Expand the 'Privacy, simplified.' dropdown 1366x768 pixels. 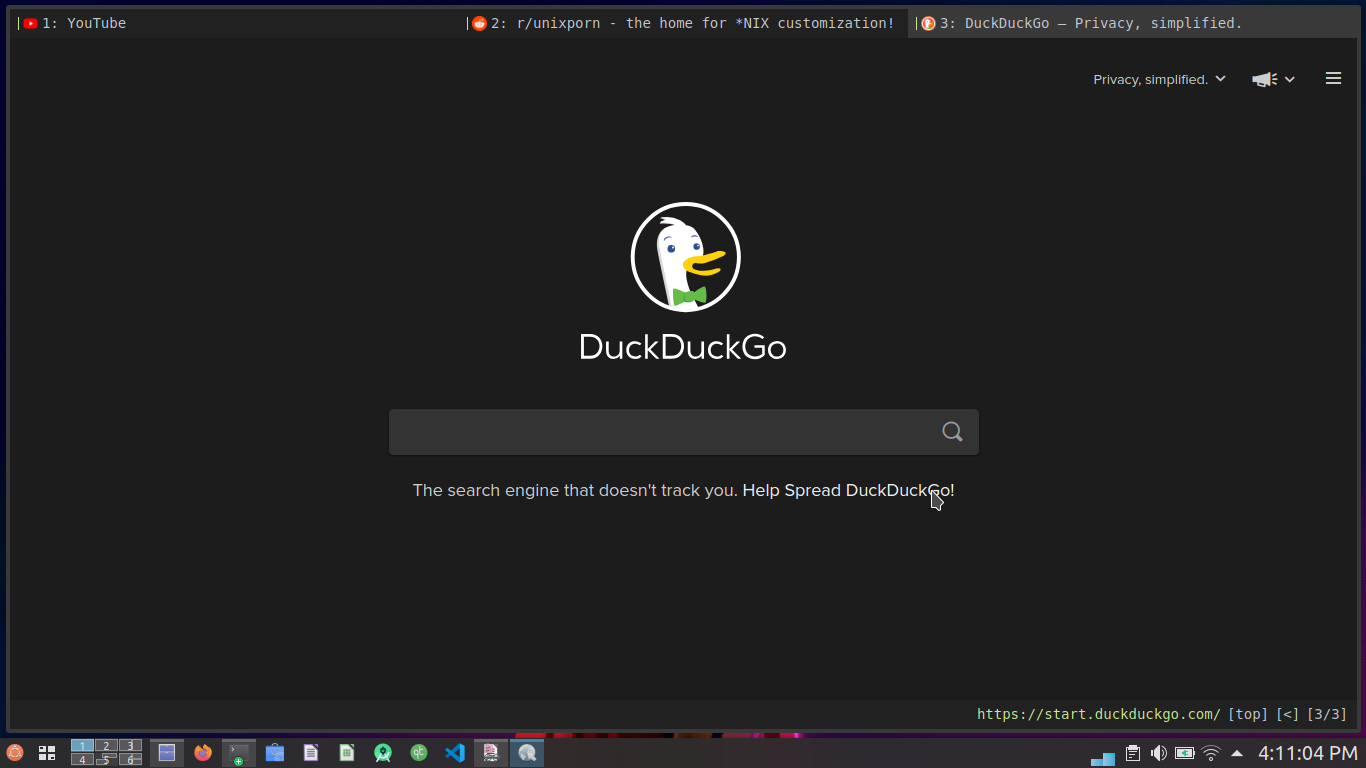[x=1159, y=79]
